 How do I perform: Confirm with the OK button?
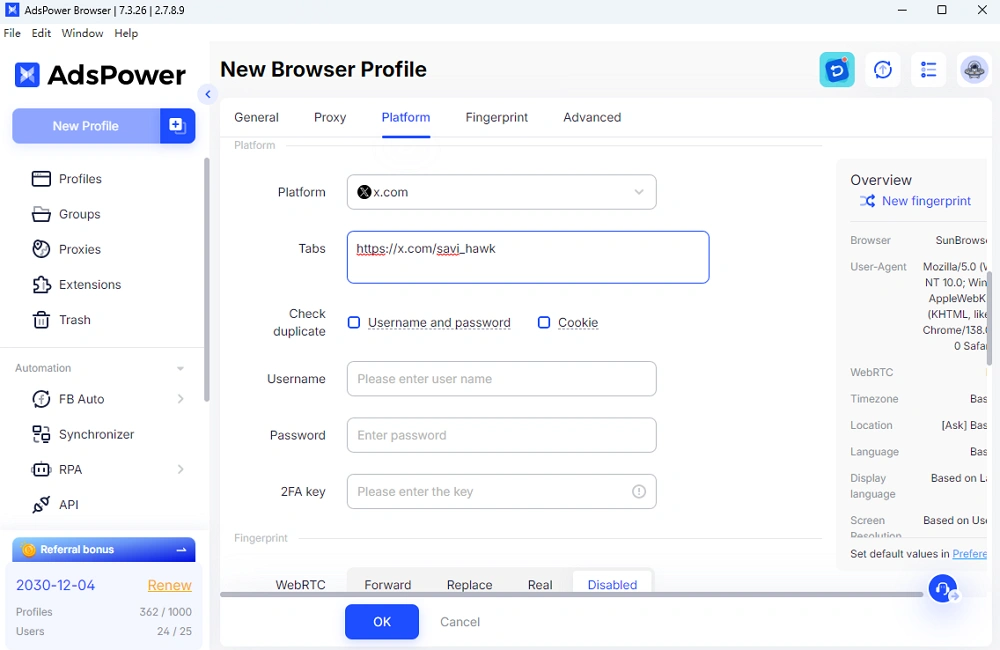click(x=382, y=622)
